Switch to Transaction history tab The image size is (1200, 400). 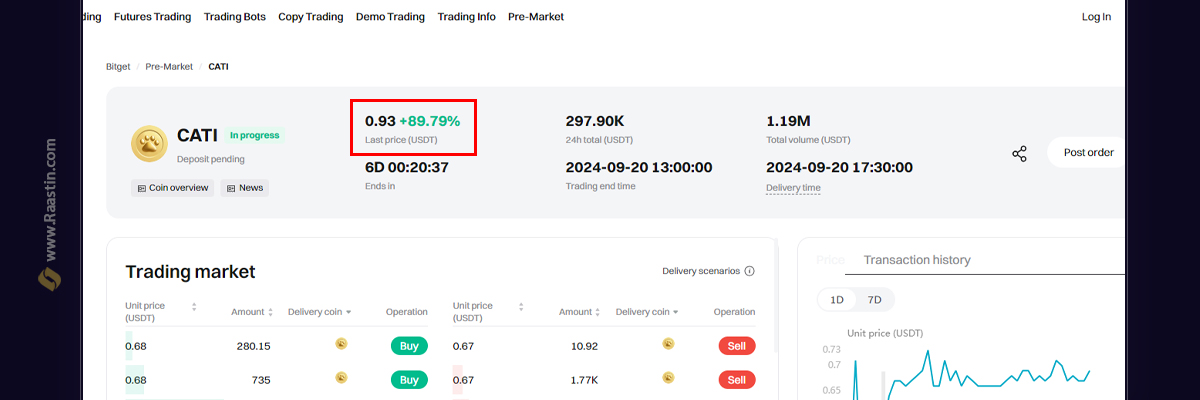[x=917, y=260]
